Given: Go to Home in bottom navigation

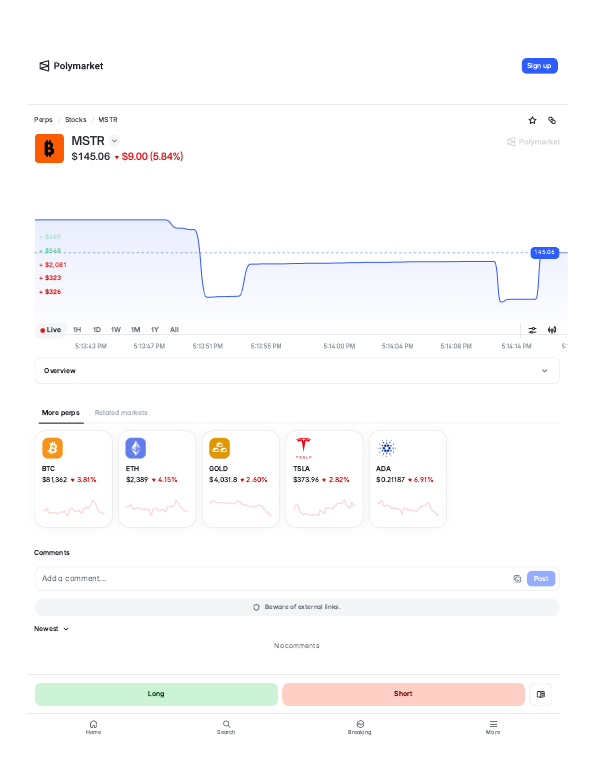Looking at the screenshot, I should [x=93, y=727].
